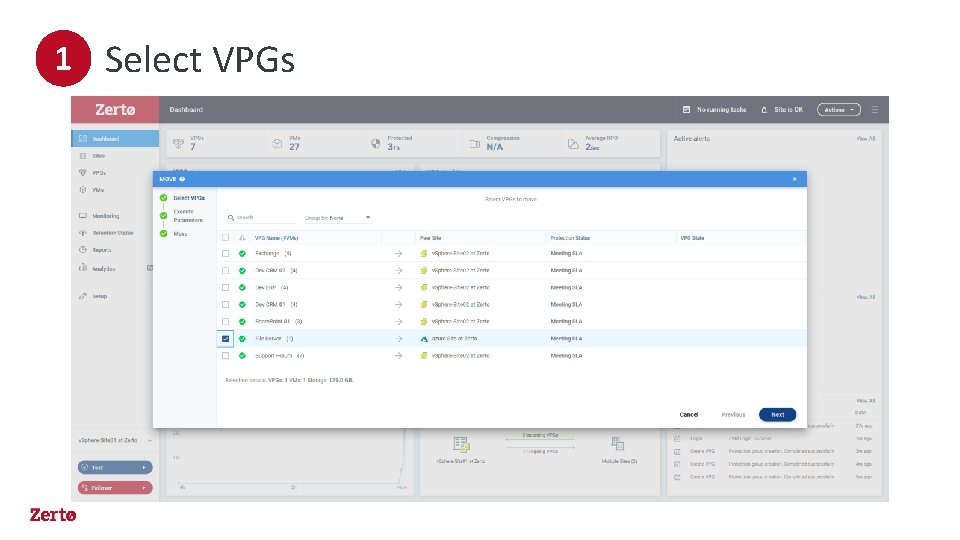Screen dimensions: 960x540
Task: Go to the Move wizard step
Action: coord(180,234)
